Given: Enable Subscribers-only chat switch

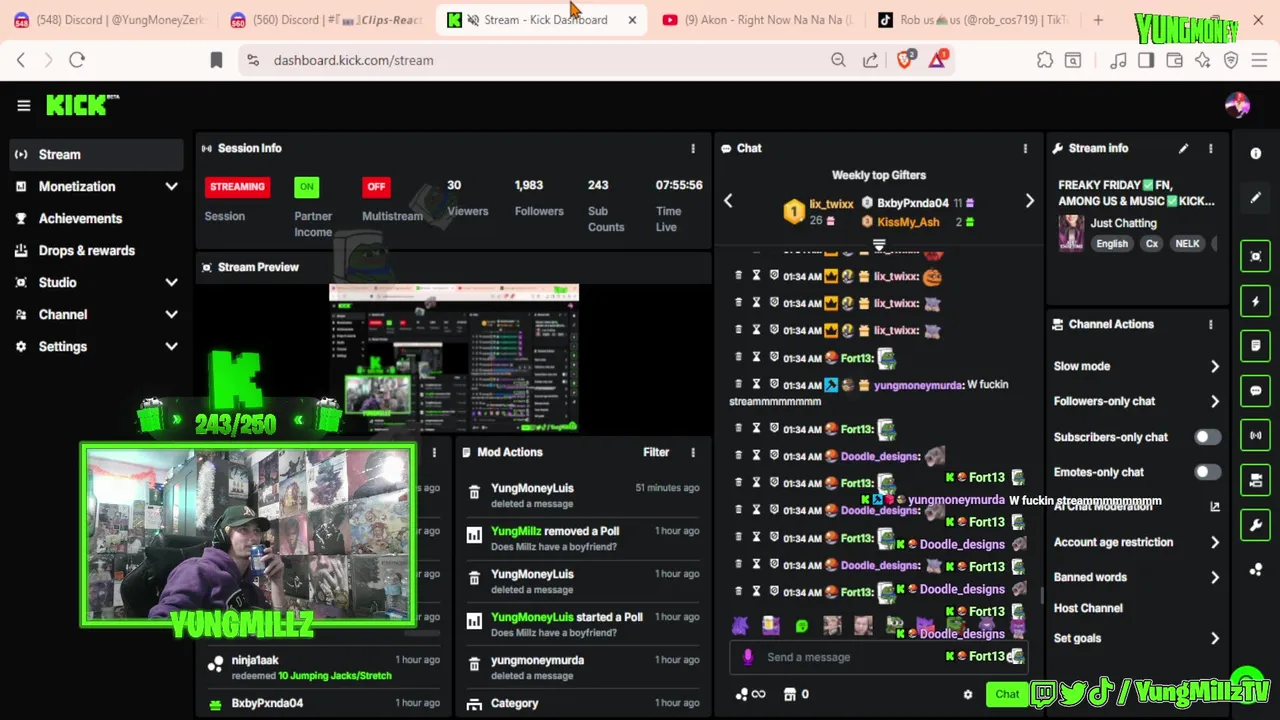Looking at the screenshot, I should tap(1208, 437).
